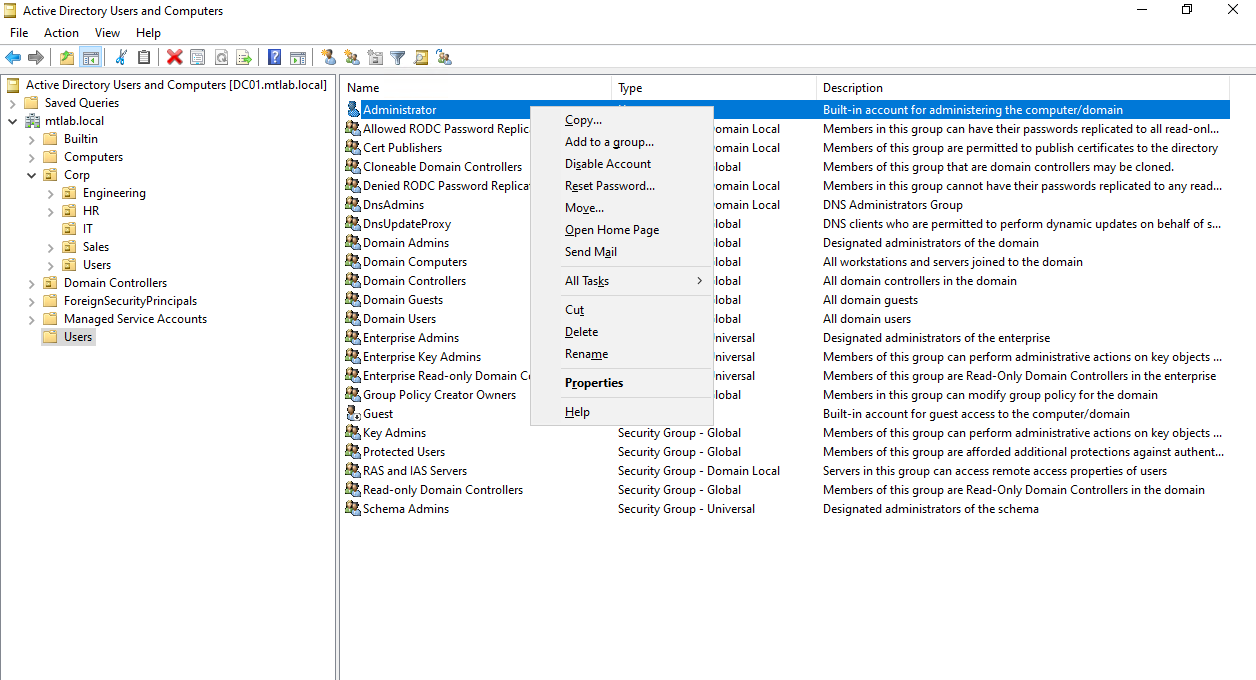The width and height of the screenshot is (1256, 680).
Task: Open the File menu
Action: coord(19,33)
